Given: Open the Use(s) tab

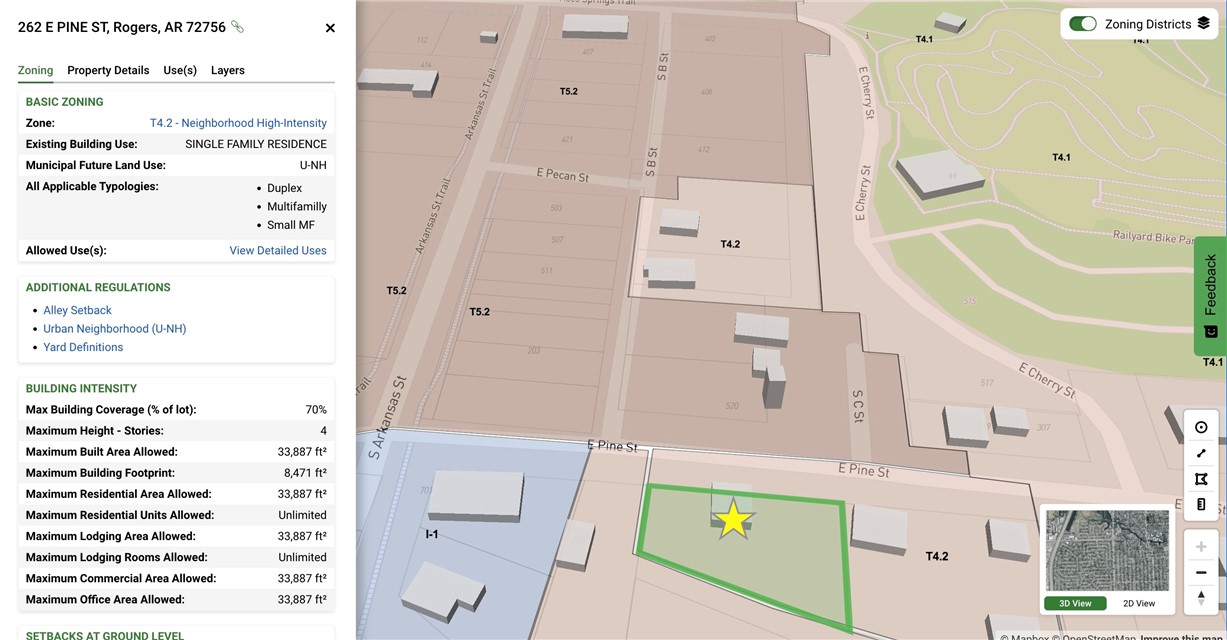Looking at the screenshot, I should 180,70.
